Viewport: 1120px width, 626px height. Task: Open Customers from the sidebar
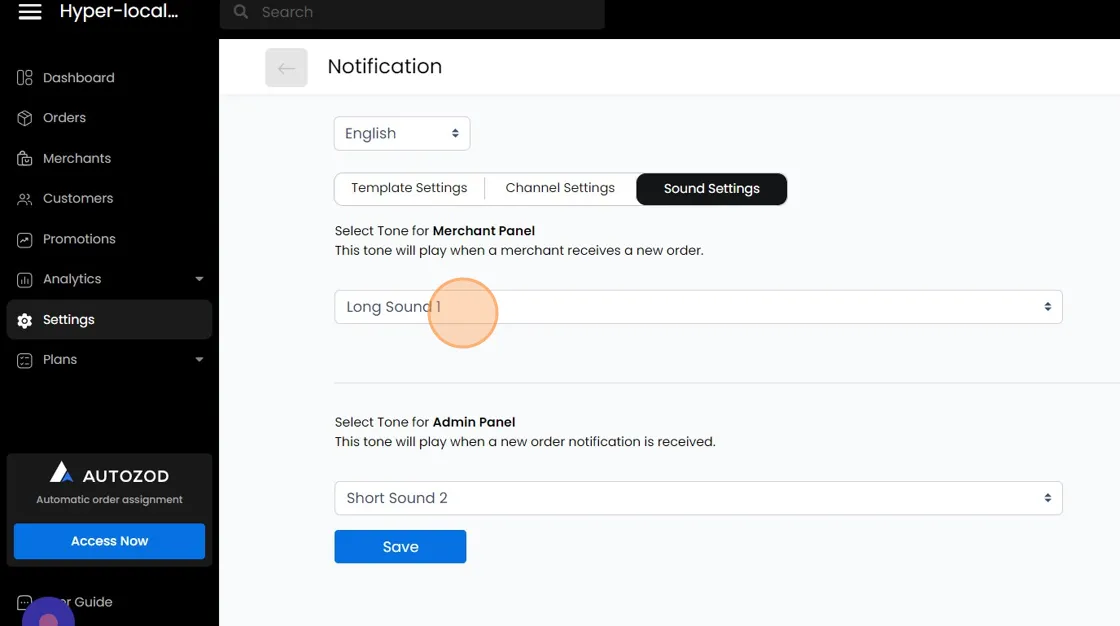[x=109, y=199]
